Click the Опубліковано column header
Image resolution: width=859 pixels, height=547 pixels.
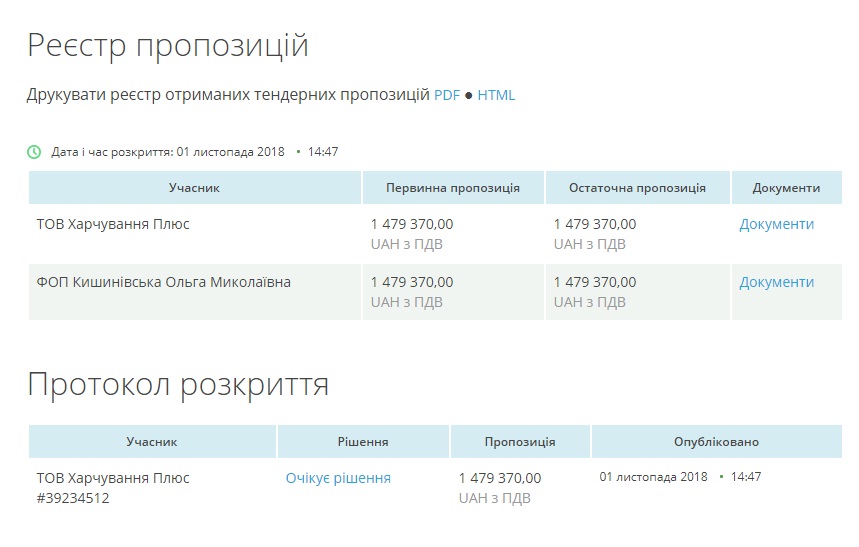pyautogui.click(x=716, y=442)
